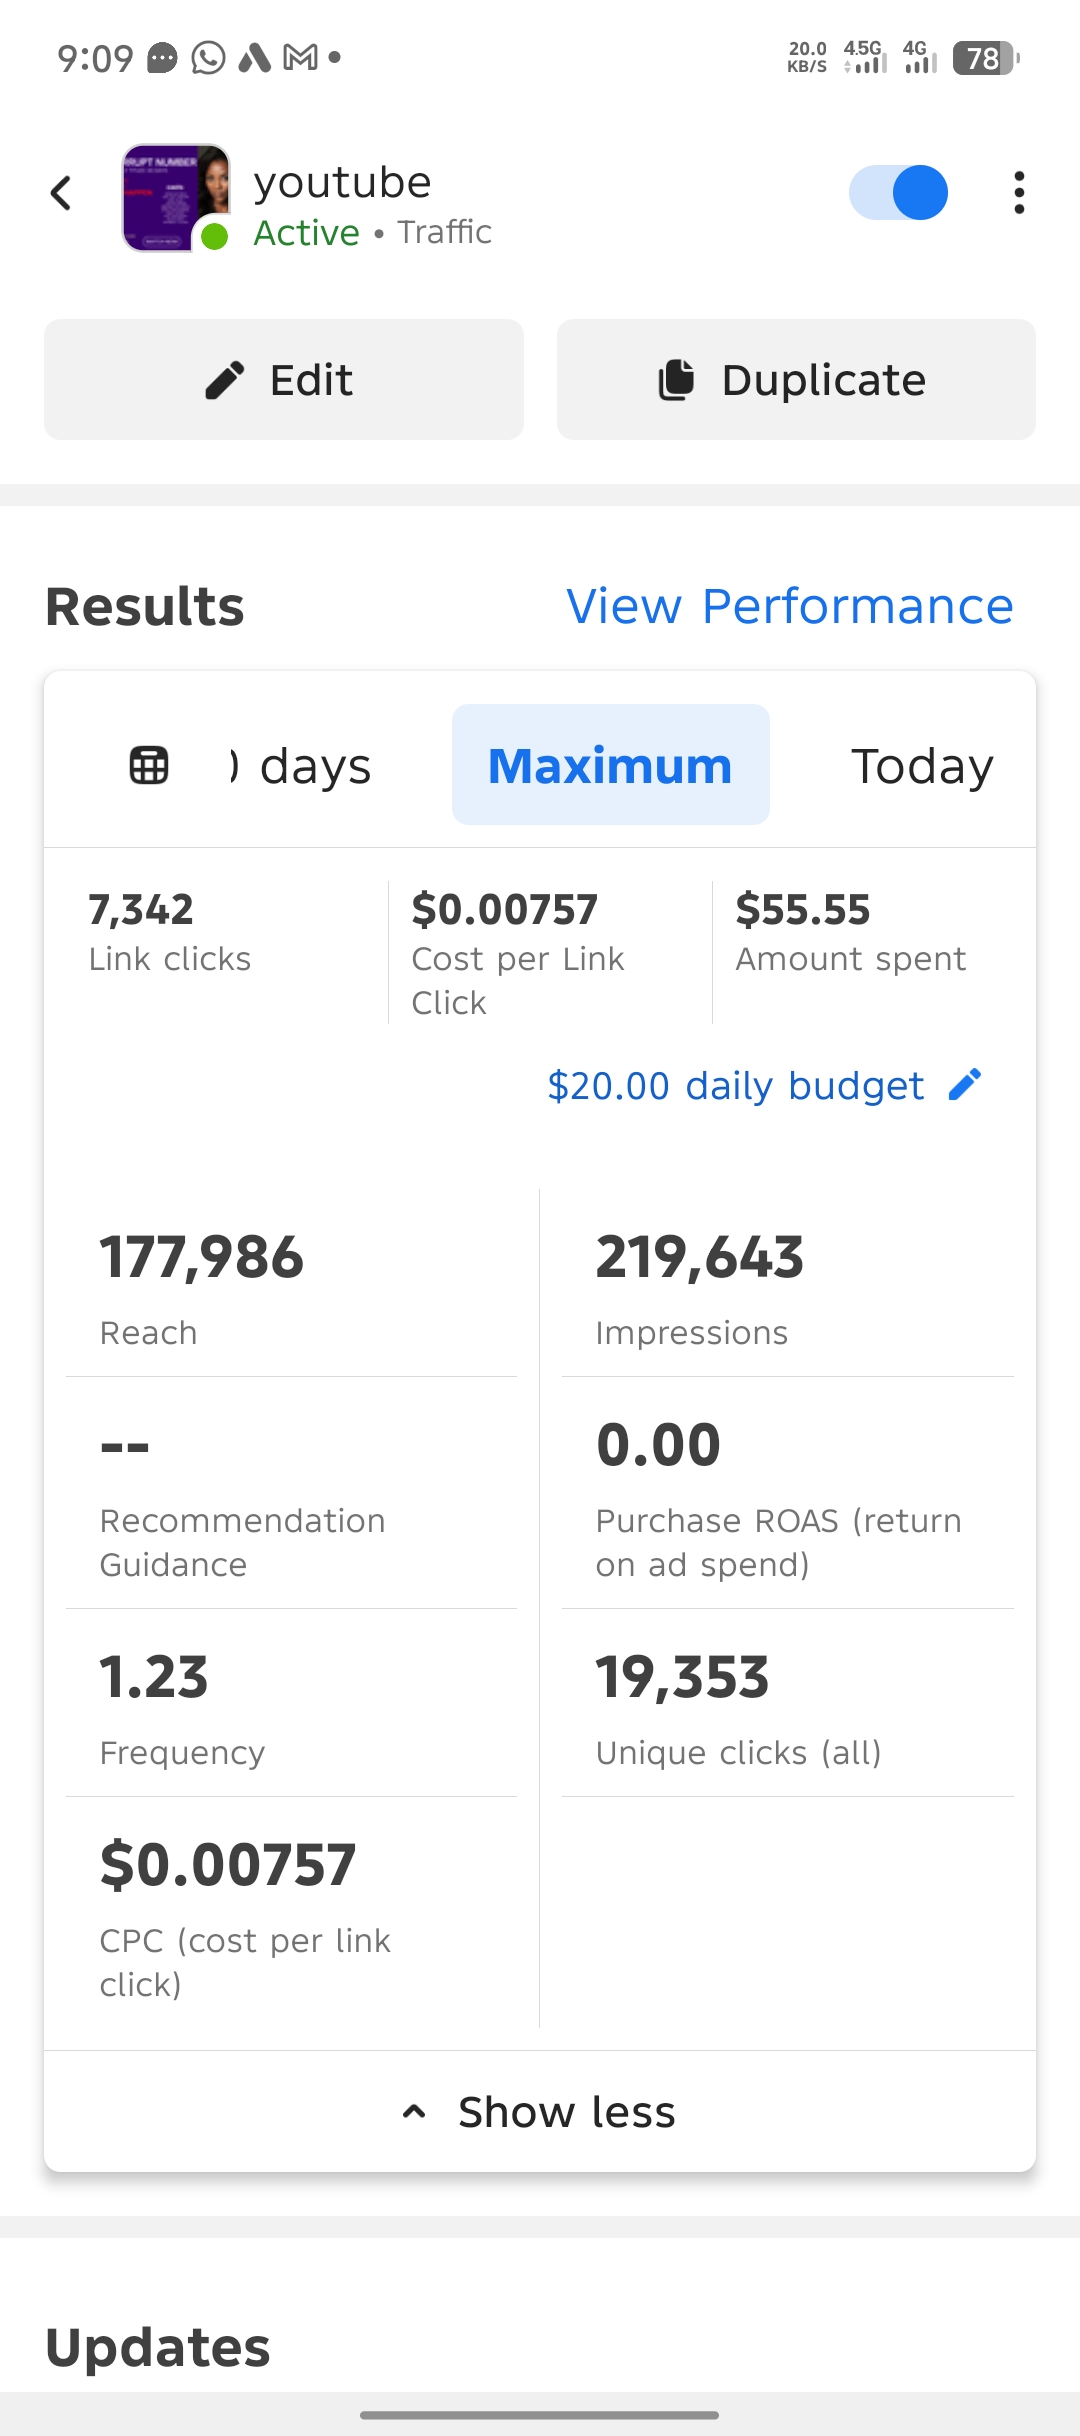This screenshot has width=1080, height=2436.
Task: Tap the $20.00 daily budget link
Action: pos(735,1086)
